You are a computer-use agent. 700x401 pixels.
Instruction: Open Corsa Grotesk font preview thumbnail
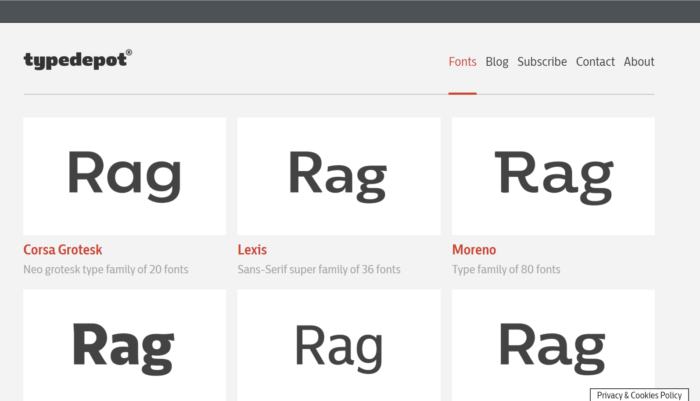[125, 176]
